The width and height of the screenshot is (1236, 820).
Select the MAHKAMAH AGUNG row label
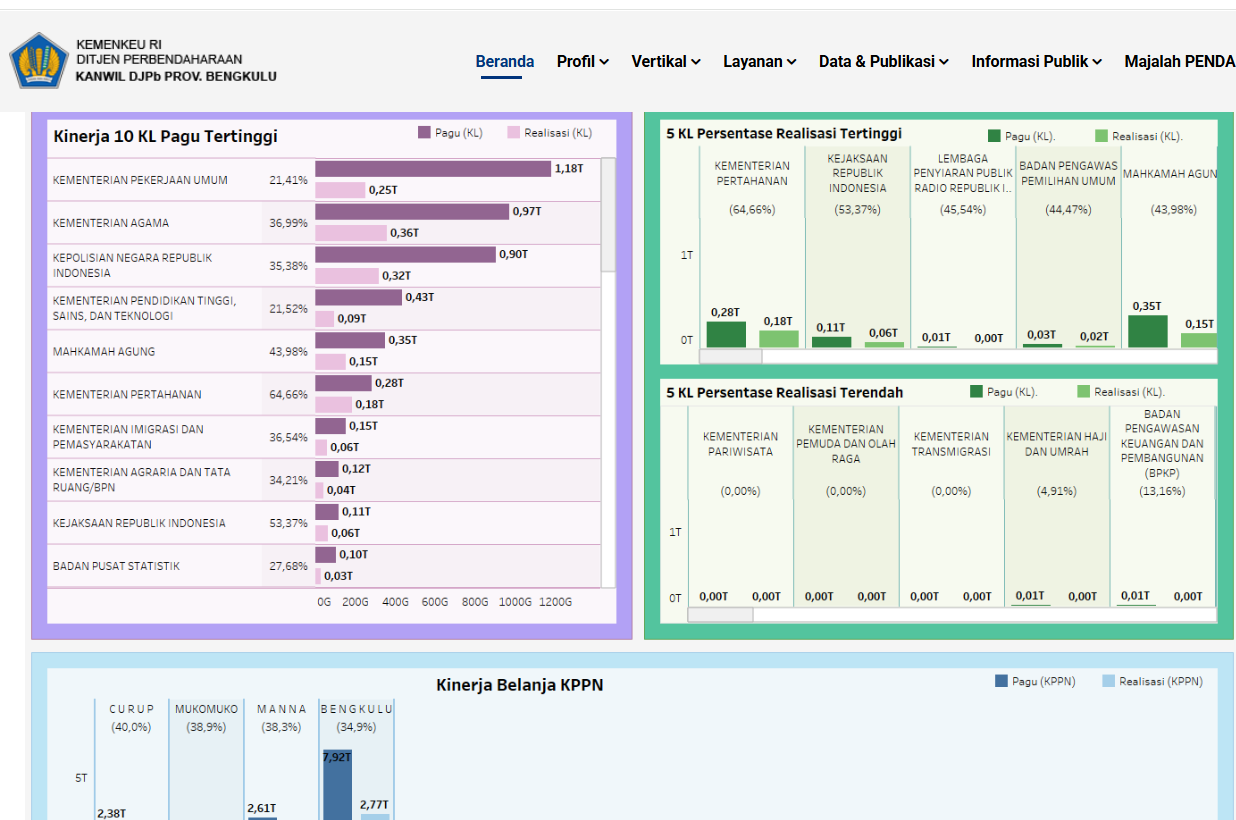tap(104, 352)
